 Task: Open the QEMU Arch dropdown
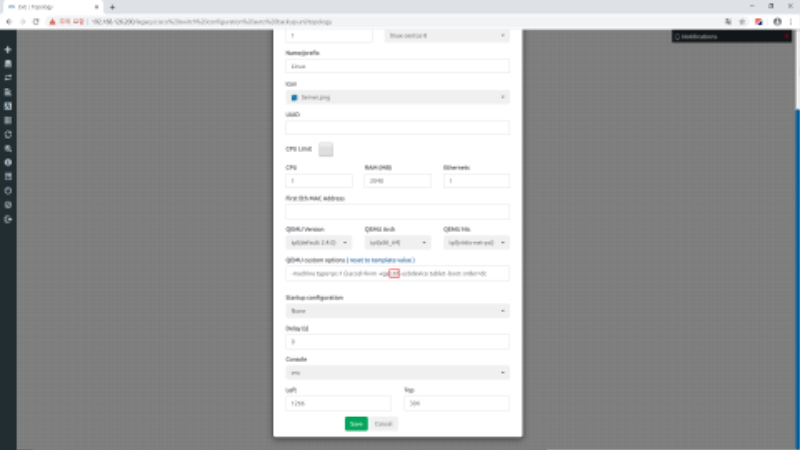coord(397,242)
